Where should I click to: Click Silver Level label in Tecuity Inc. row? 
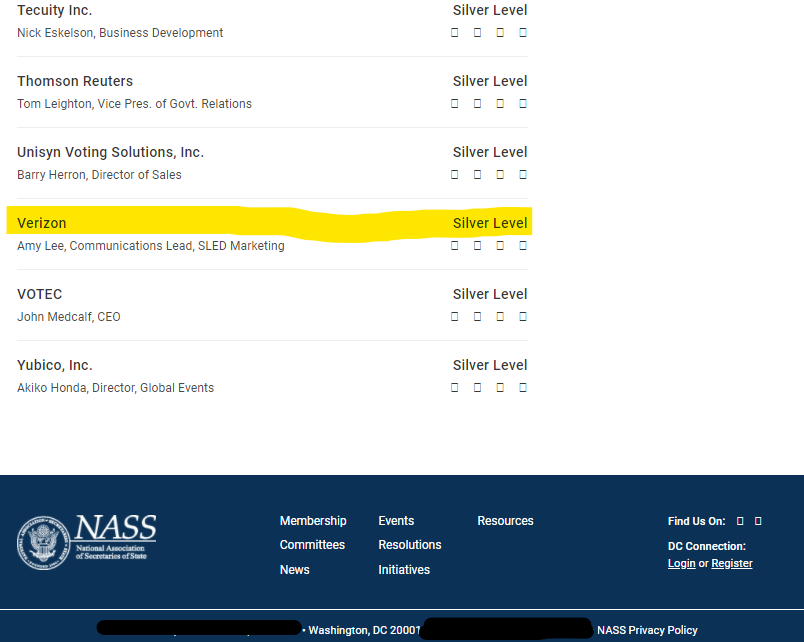tap(490, 10)
